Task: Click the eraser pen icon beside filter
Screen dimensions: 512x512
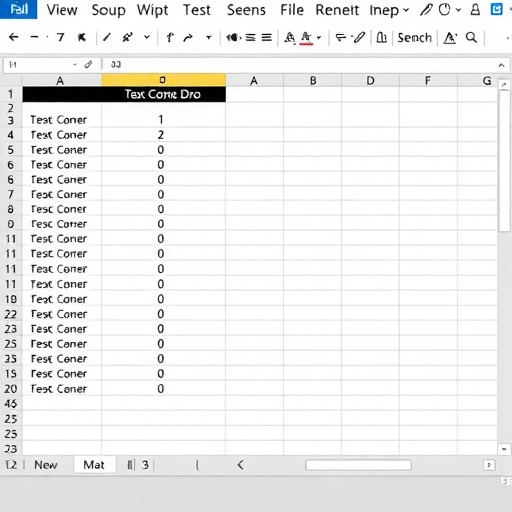Action: pos(359,37)
